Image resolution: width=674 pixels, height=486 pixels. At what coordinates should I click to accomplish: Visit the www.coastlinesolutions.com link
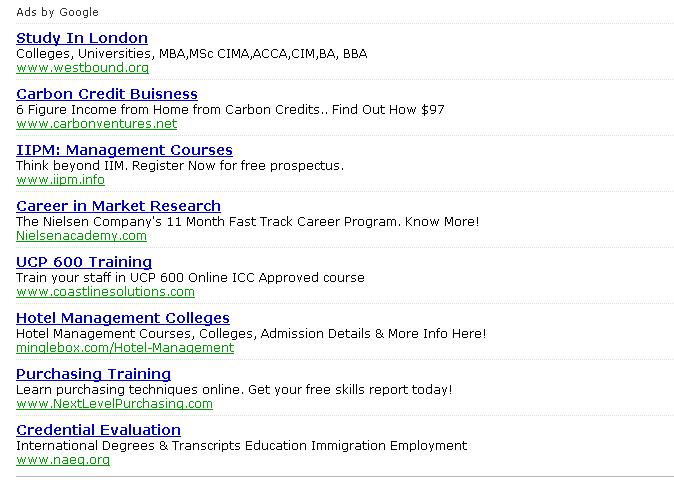[x=105, y=292]
